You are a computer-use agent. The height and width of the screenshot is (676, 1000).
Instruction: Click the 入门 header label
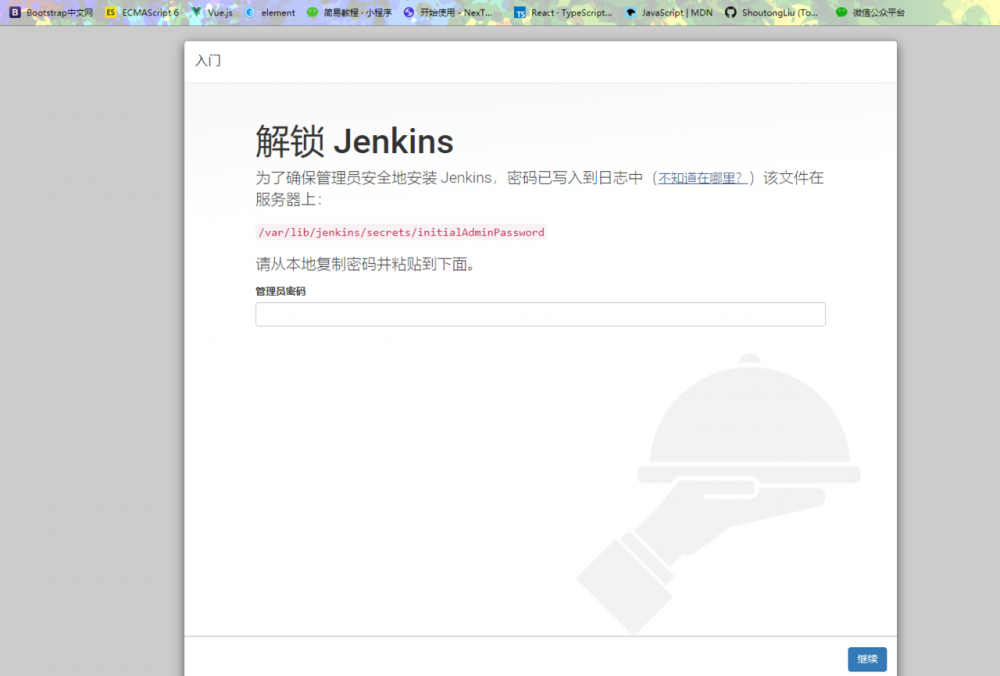click(x=210, y=61)
